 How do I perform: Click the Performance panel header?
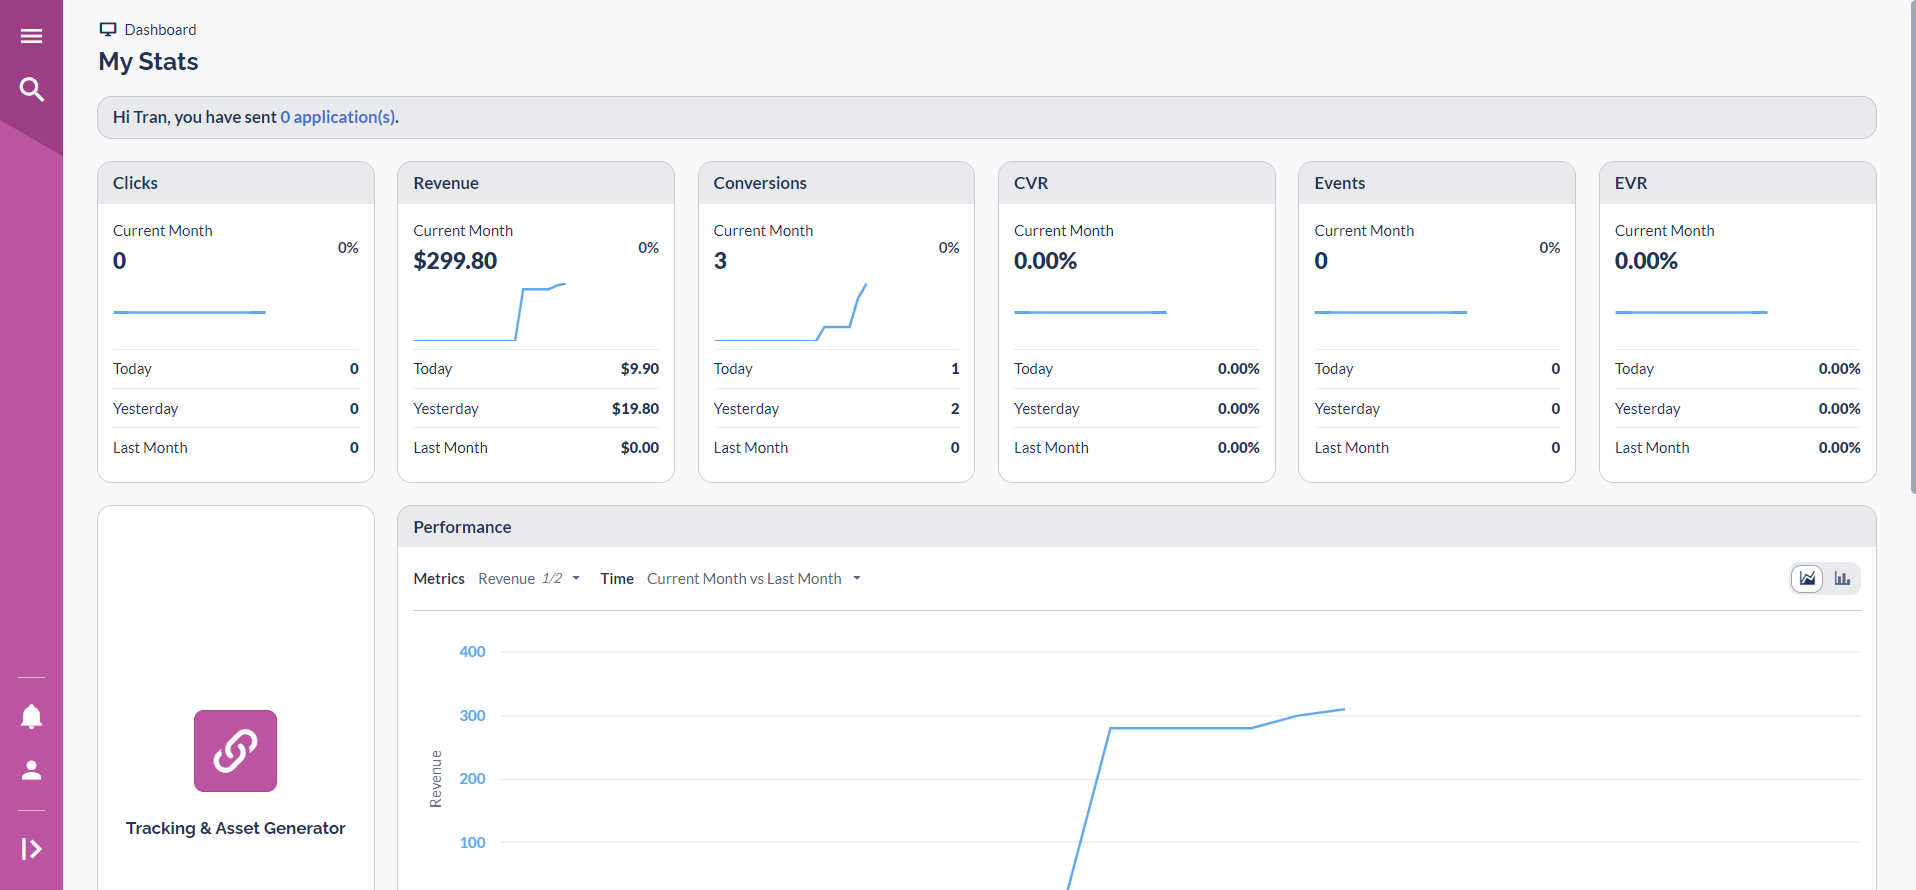1136,527
